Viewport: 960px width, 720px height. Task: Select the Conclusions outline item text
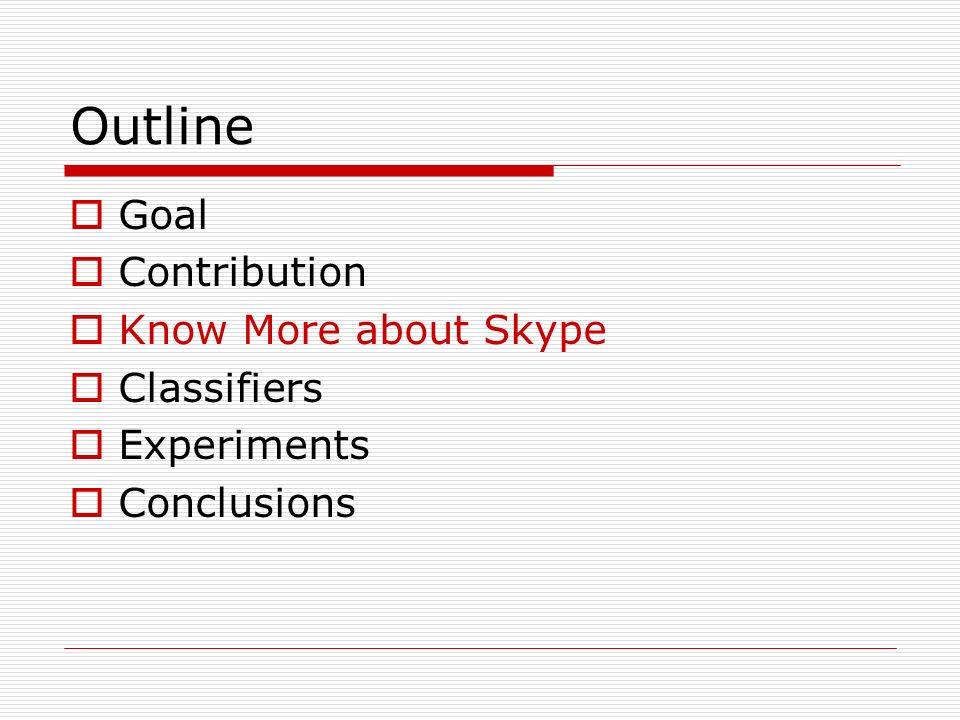(x=237, y=502)
